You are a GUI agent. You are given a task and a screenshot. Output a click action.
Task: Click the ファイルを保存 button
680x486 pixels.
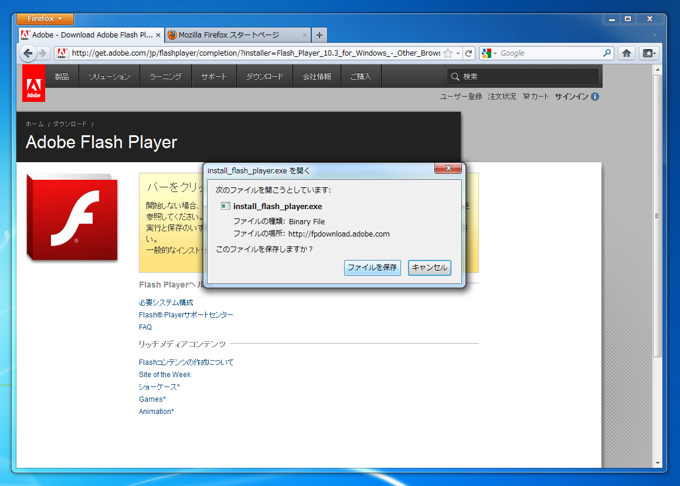pos(372,267)
